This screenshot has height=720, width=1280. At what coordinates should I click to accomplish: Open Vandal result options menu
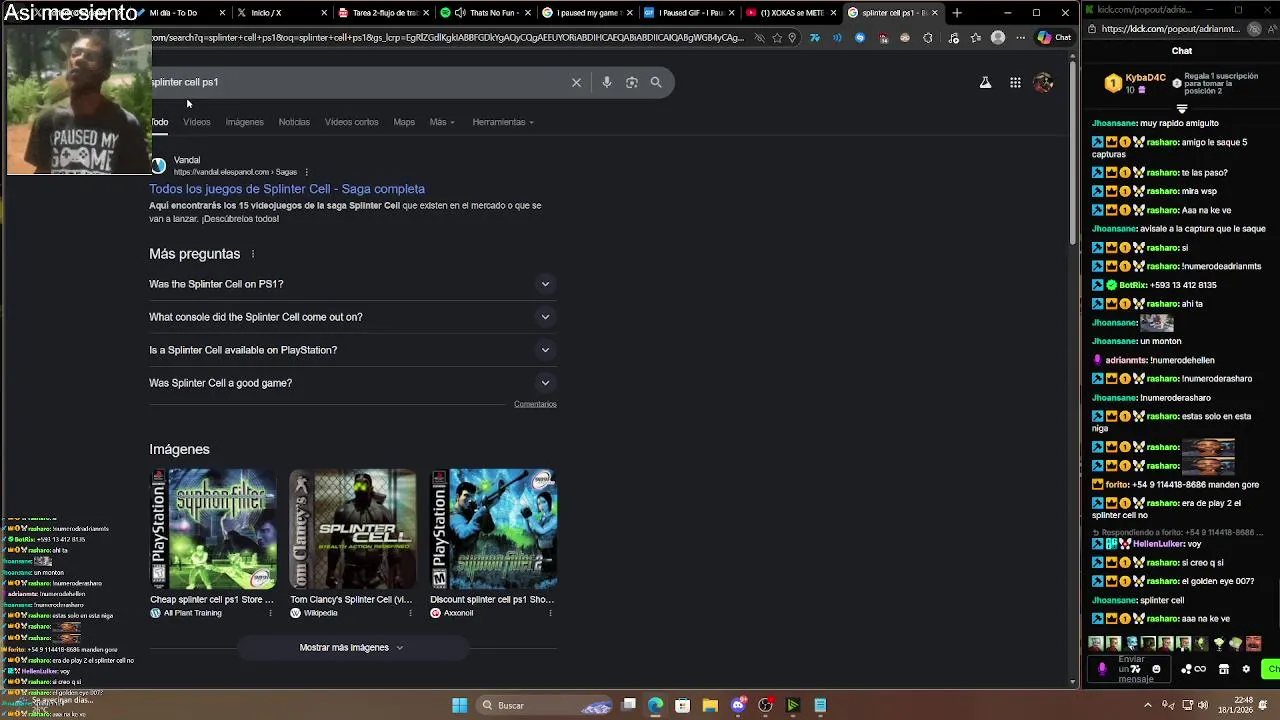[306, 172]
